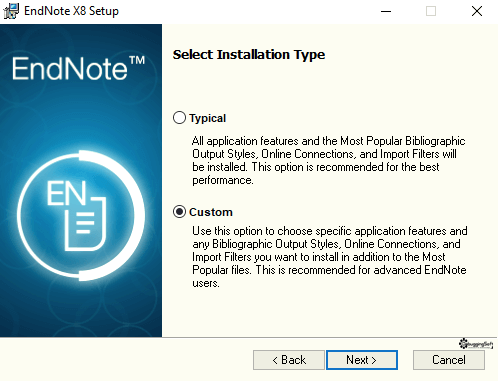Viewport: 498px width, 381px height.
Task: Click the Select Installation Type heading
Action: pos(249,55)
